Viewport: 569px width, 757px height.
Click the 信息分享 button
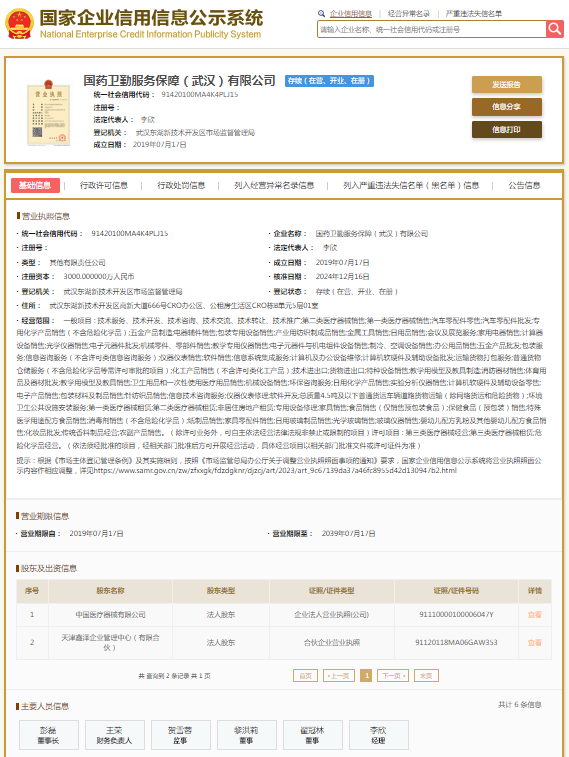tap(507, 107)
